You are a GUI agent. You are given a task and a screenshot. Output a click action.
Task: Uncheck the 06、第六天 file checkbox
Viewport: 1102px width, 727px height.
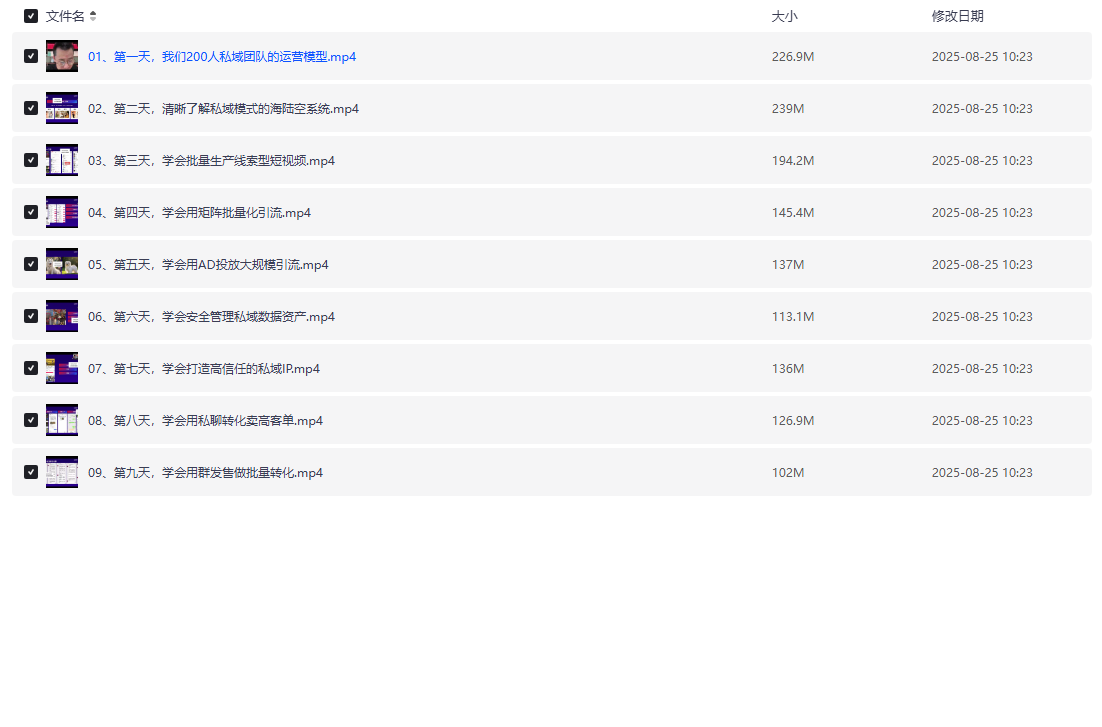click(x=31, y=316)
